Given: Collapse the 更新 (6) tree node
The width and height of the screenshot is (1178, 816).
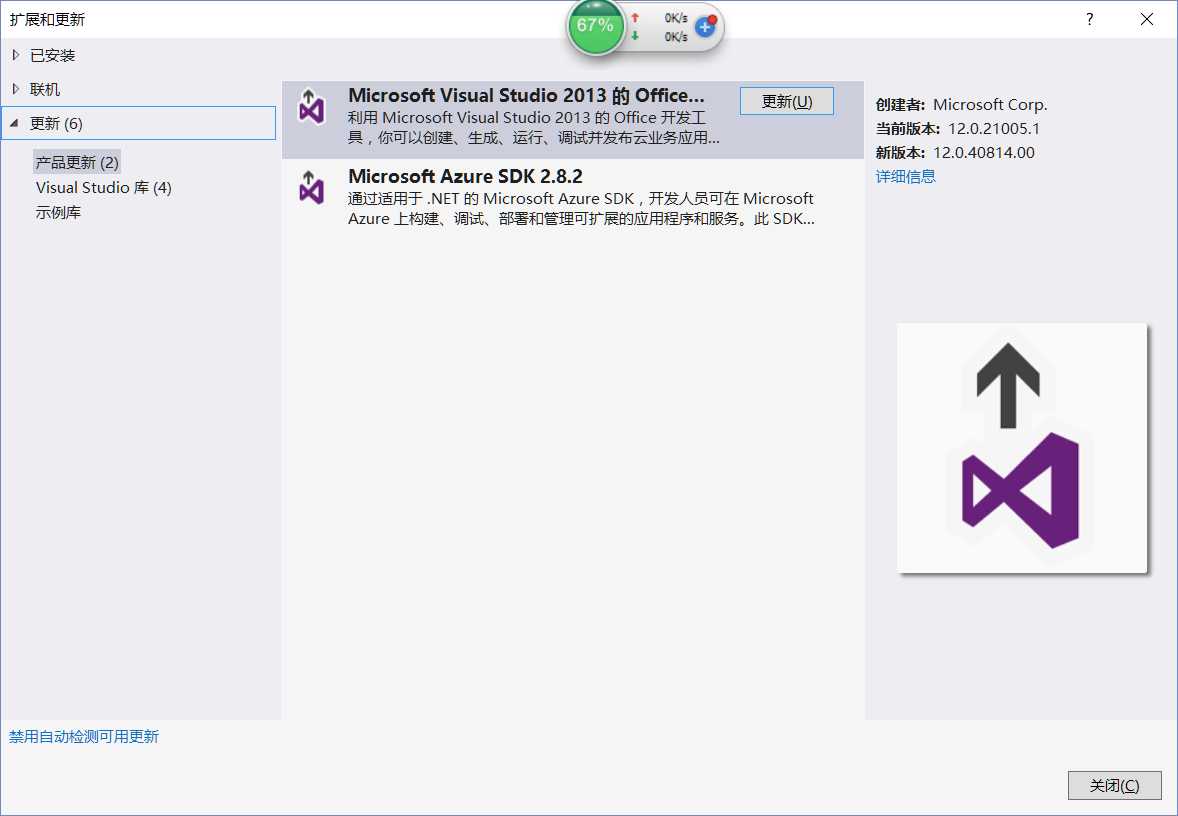Looking at the screenshot, I should (x=14, y=123).
